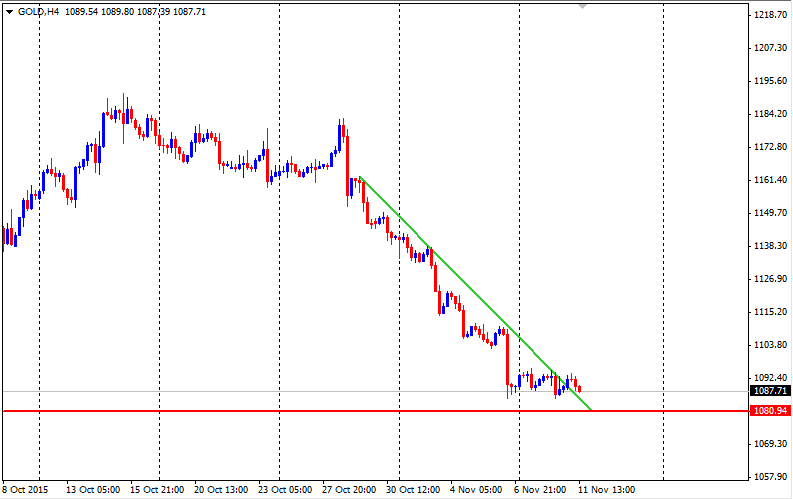Click the 4 Nov 05:00 time label
Viewport: 793px width, 499px height.
pos(476,489)
